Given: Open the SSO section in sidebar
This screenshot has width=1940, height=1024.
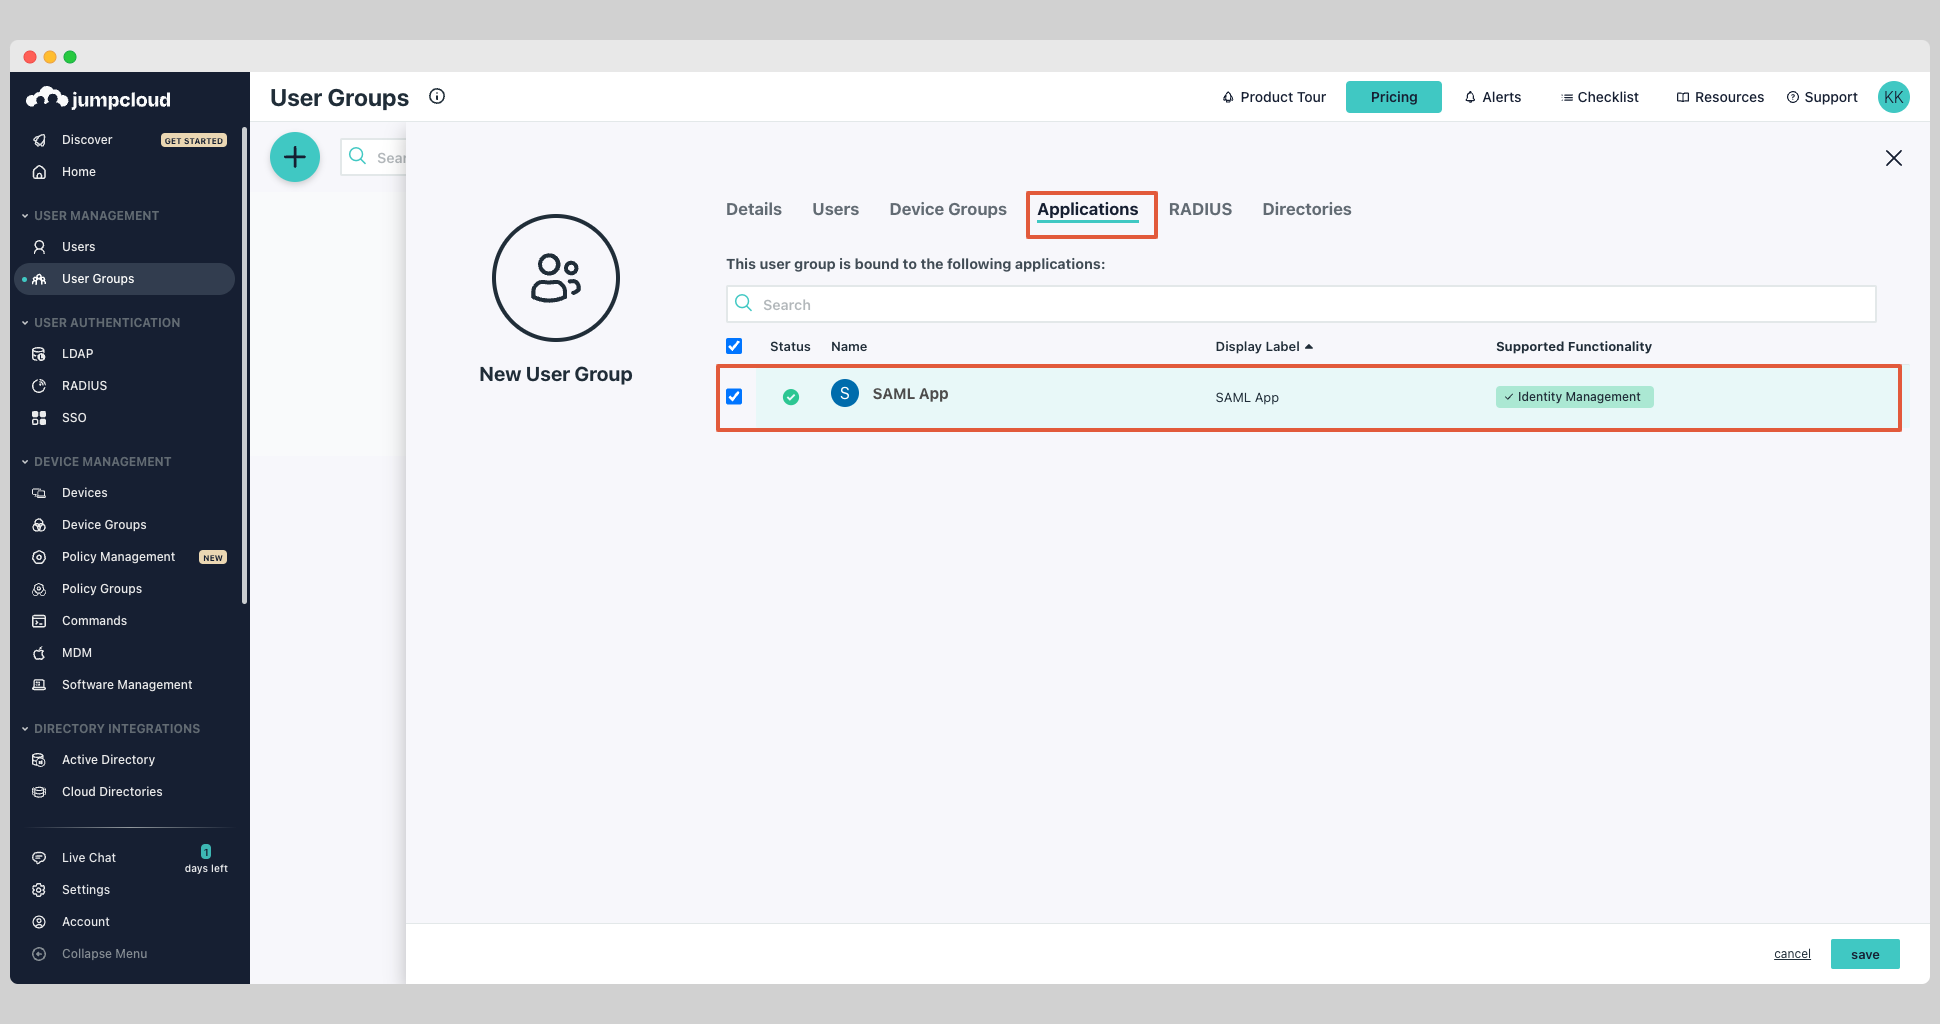Looking at the screenshot, I should pos(72,417).
